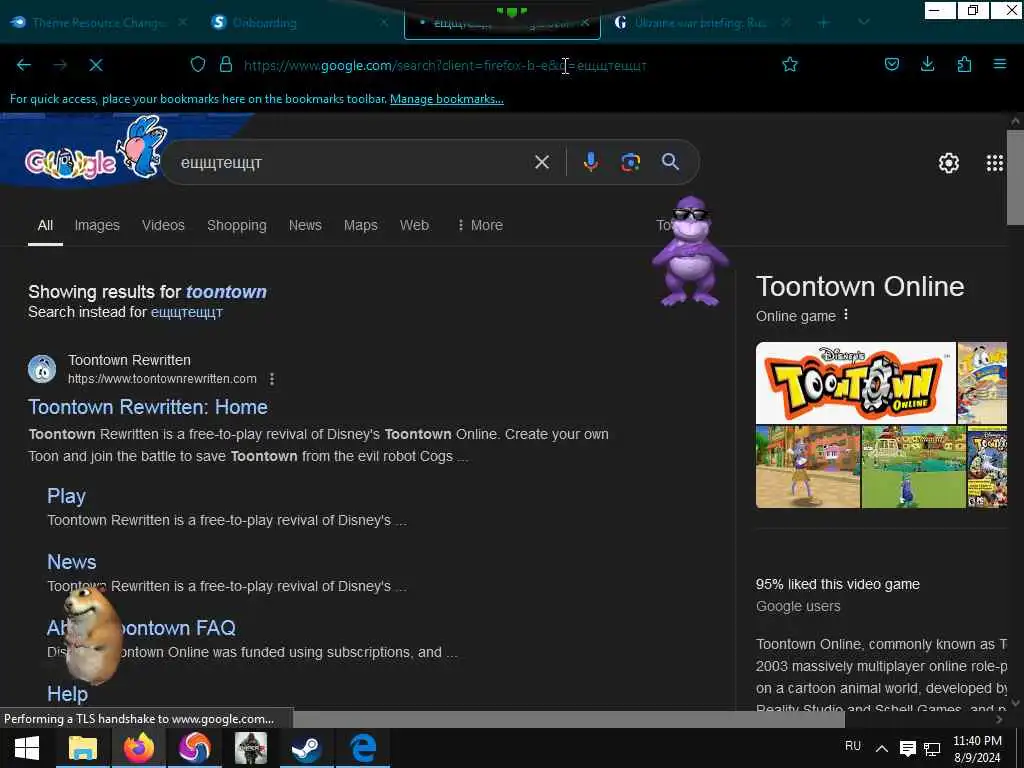The width and height of the screenshot is (1024, 768).
Task: List all open tabs
Action: coord(863,22)
